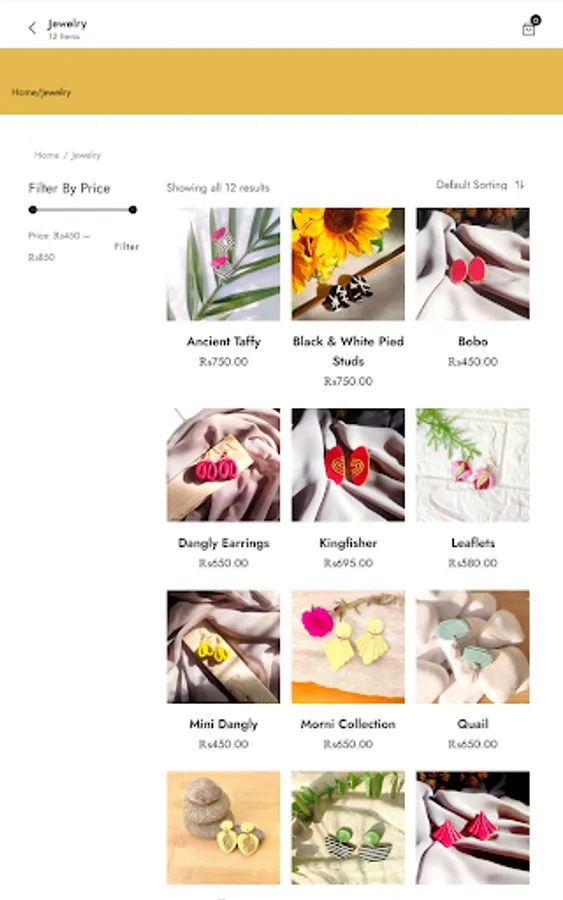Open the pink fan earrings photo in last row
Viewport: 563px width, 900px height.
tap(472, 828)
